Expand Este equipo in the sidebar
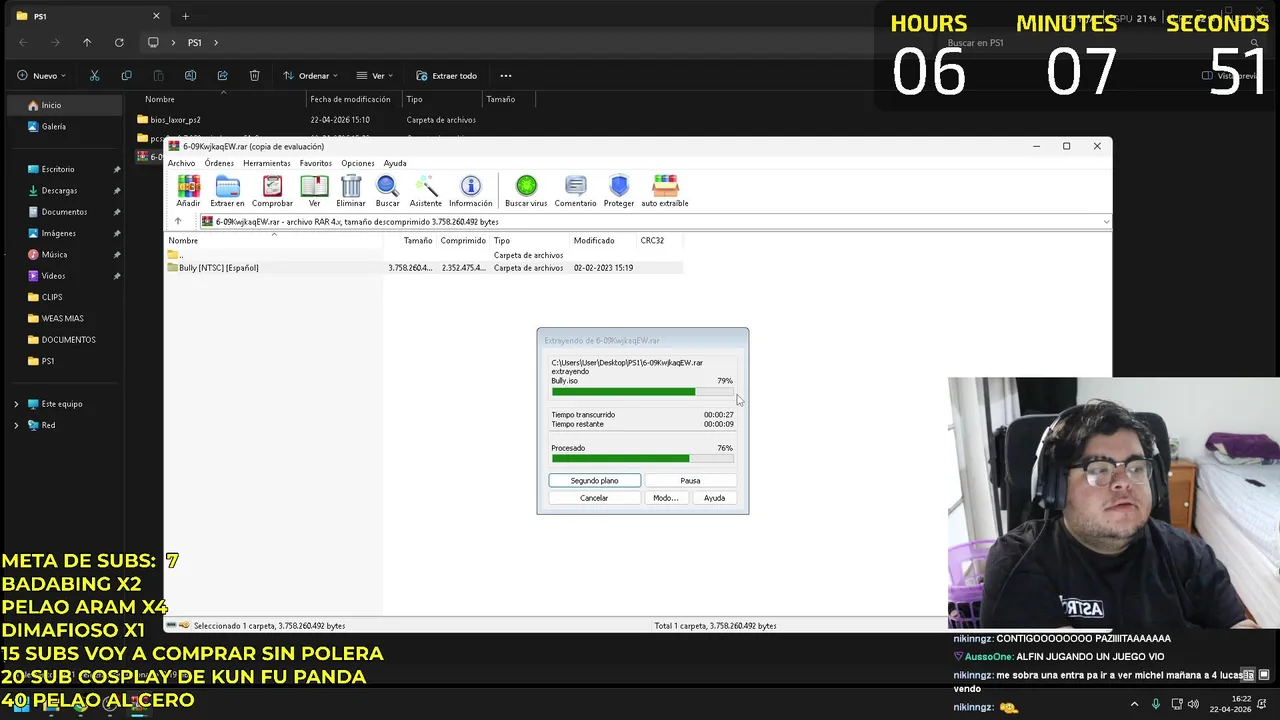The height and width of the screenshot is (720, 1280). pyautogui.click(x=16, y=404)
